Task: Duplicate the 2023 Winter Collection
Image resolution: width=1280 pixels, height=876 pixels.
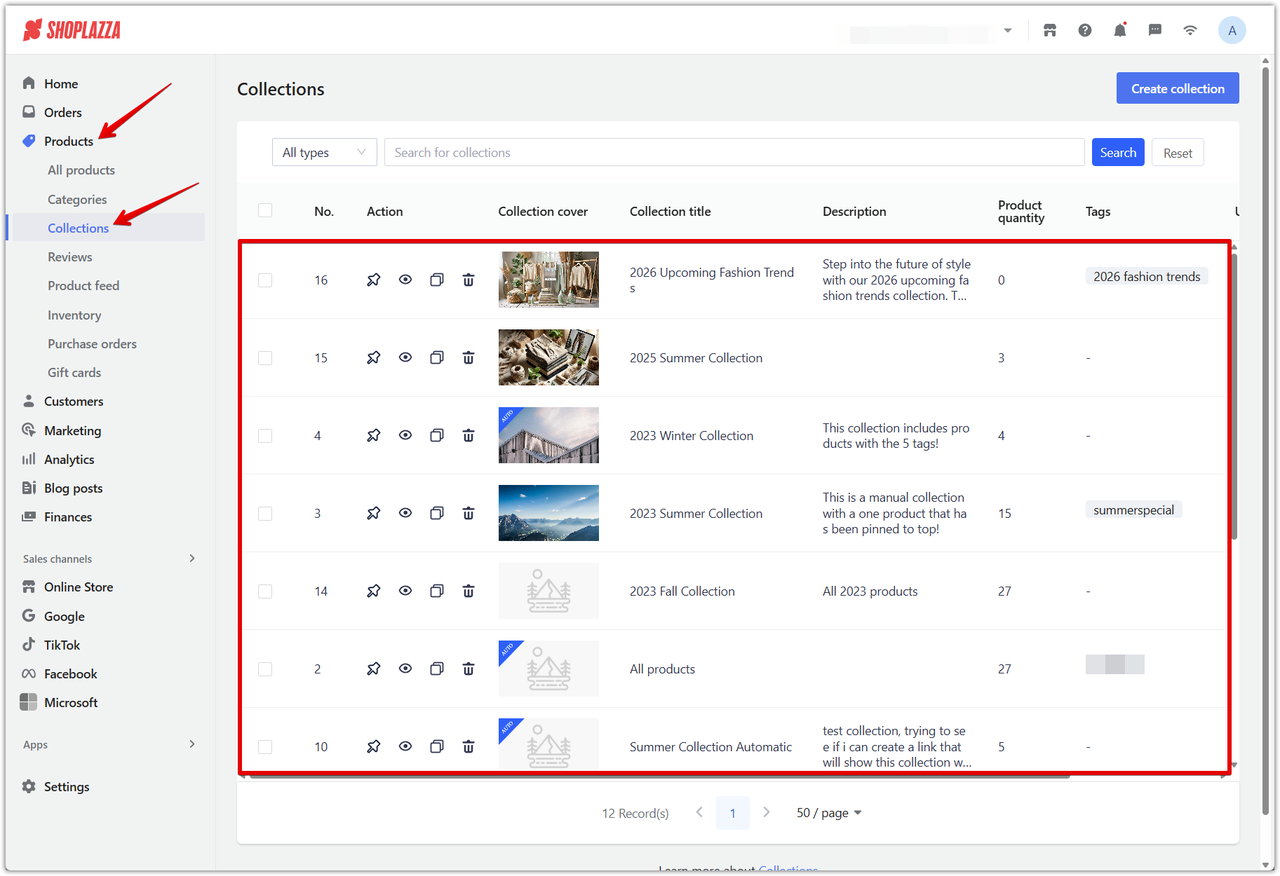Action: pos(436,436)
